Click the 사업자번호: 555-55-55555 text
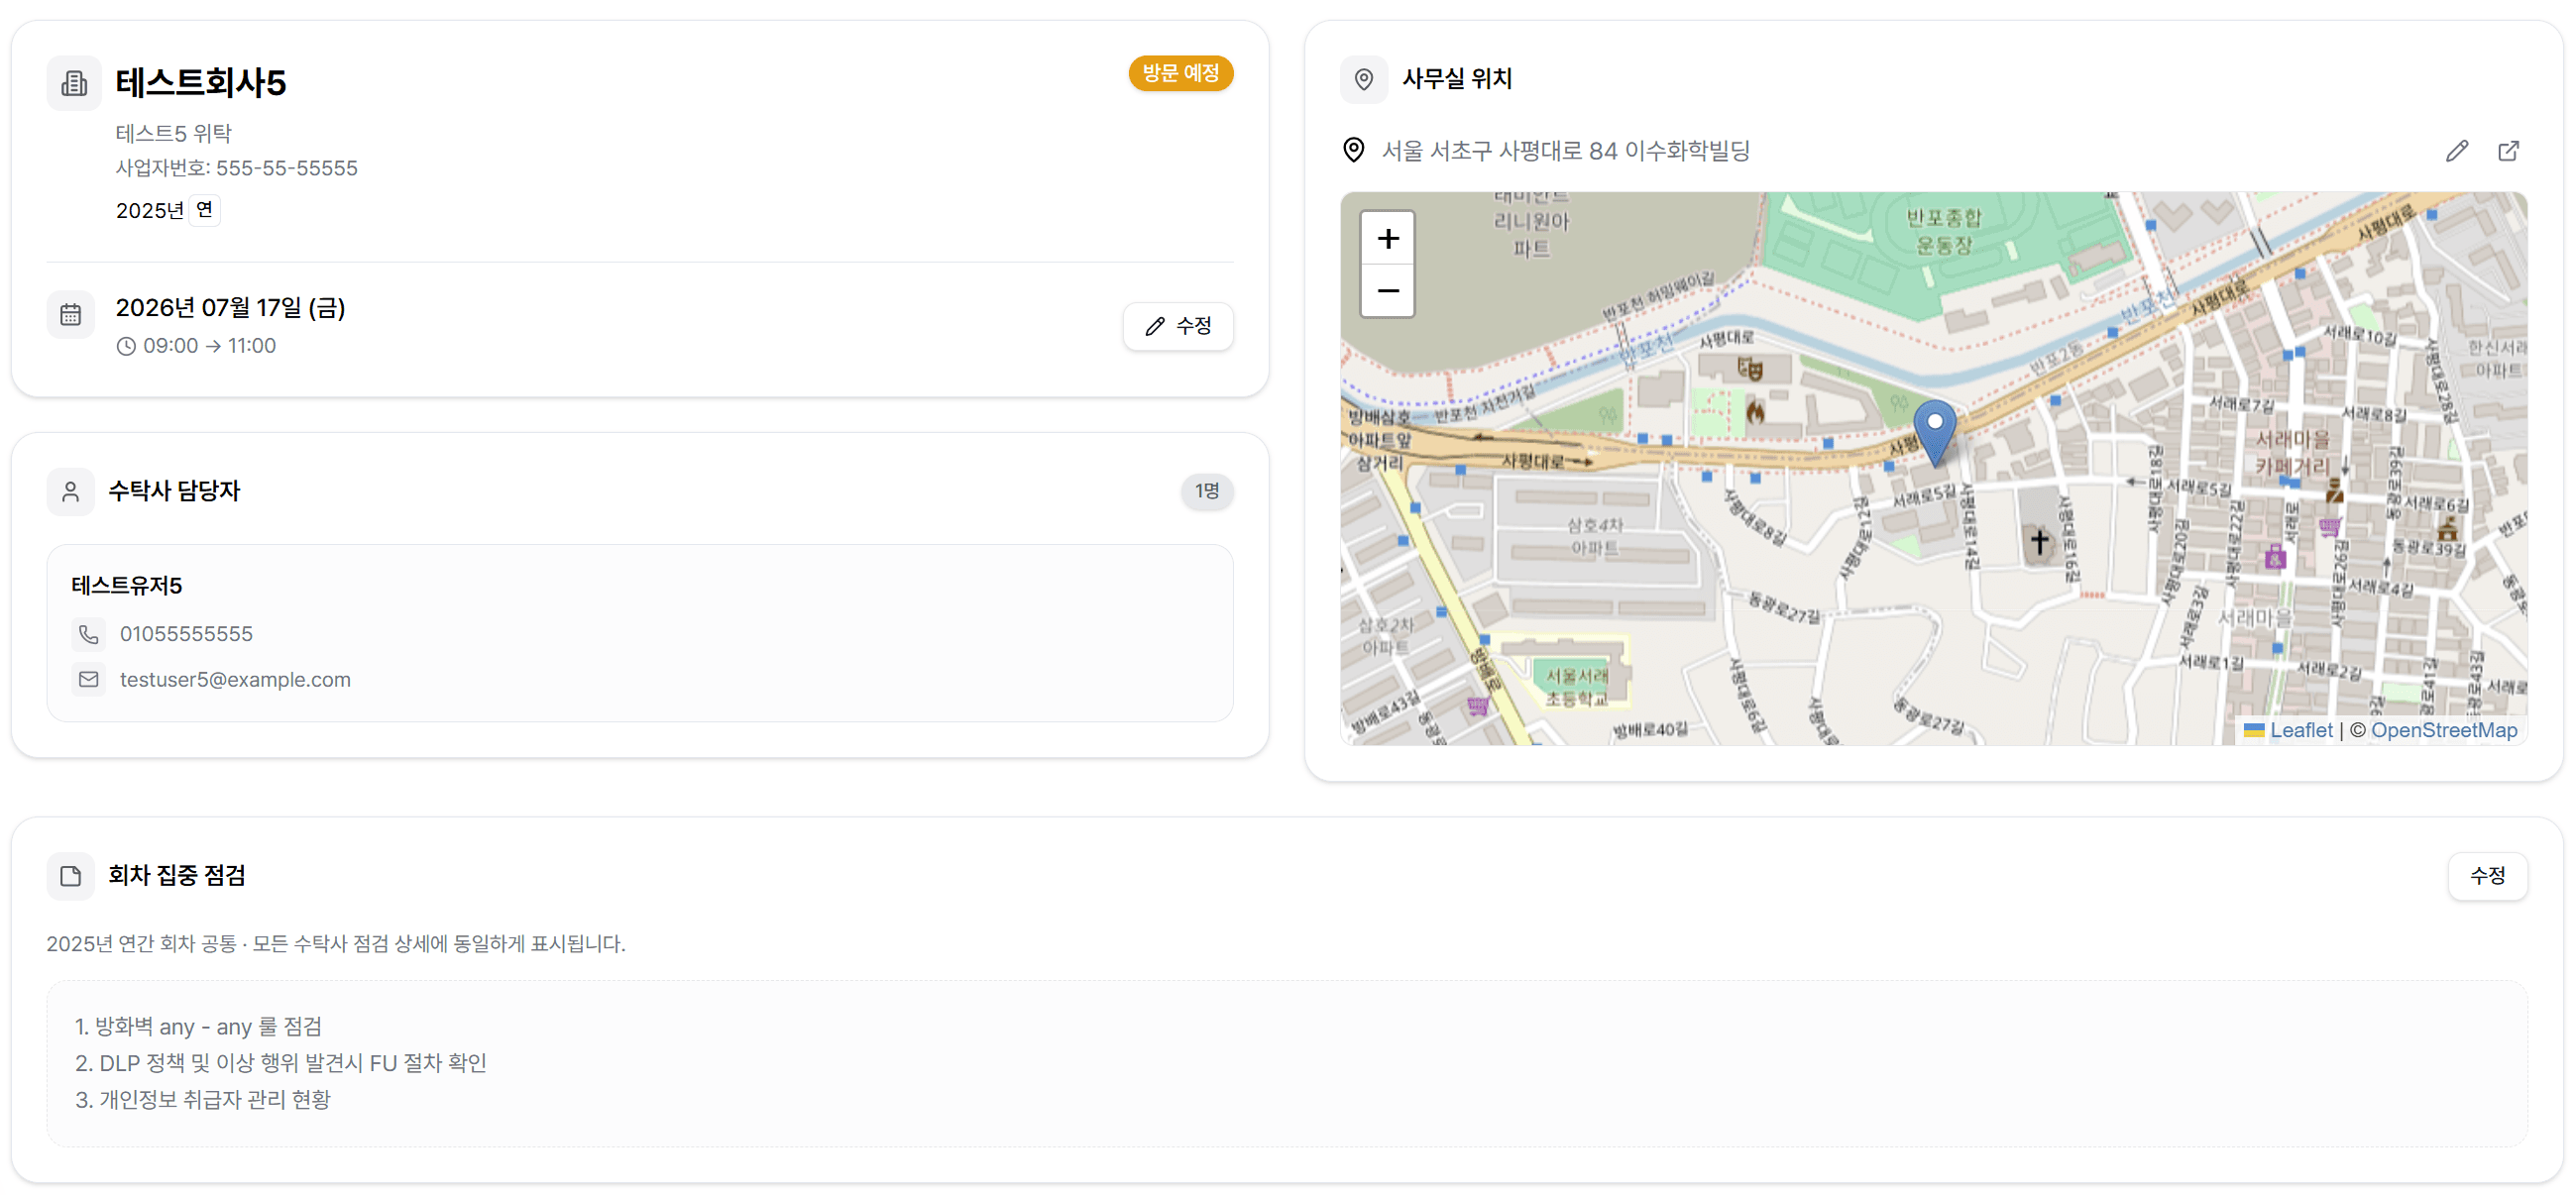Screen dimensions: 2576x1195 click(x=236, y=168)
